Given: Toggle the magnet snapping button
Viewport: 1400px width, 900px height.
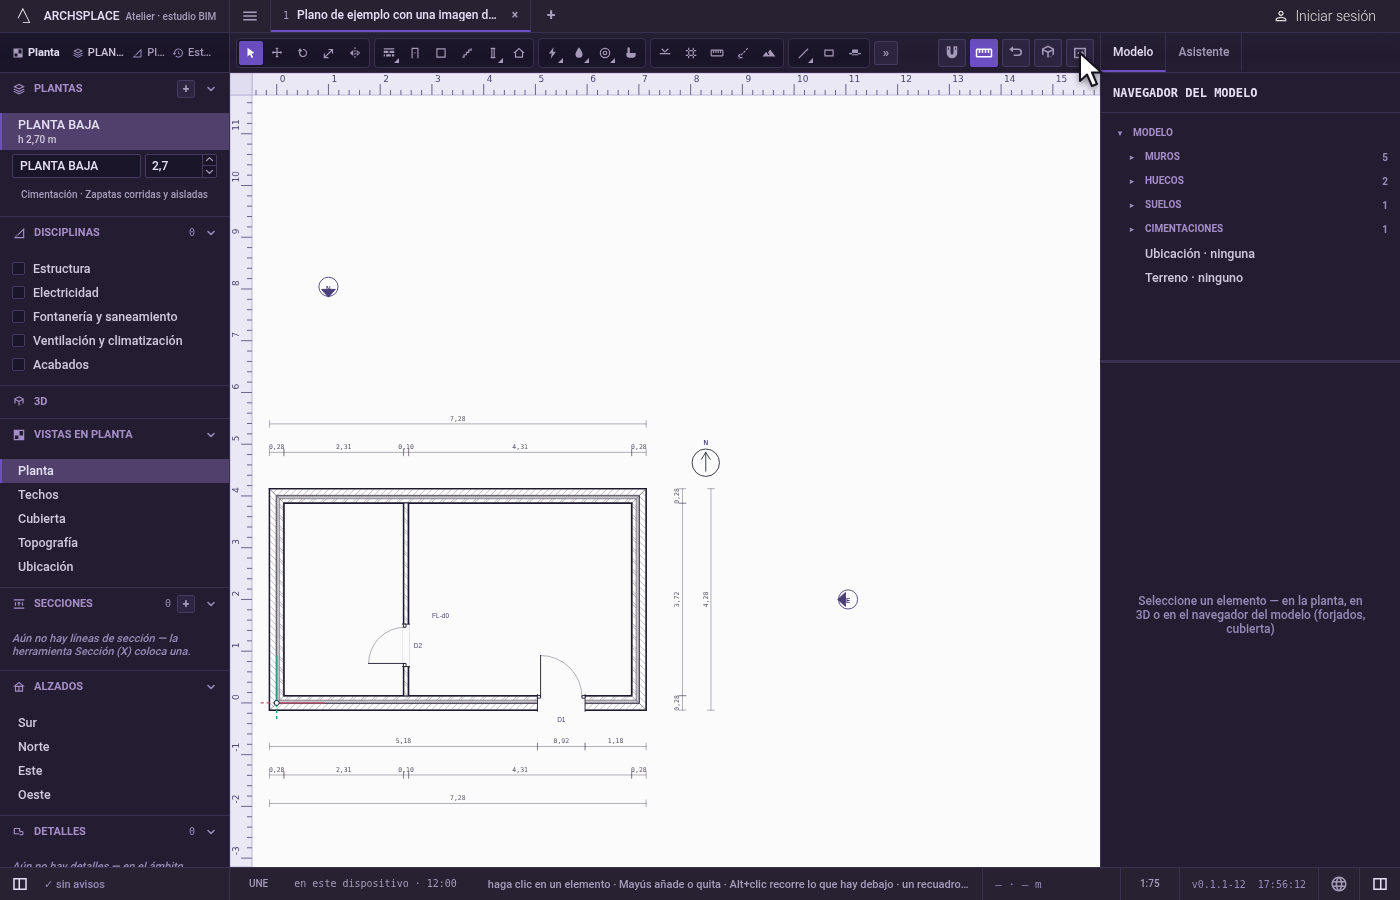Looking at the screenshot, I should 952,52.
